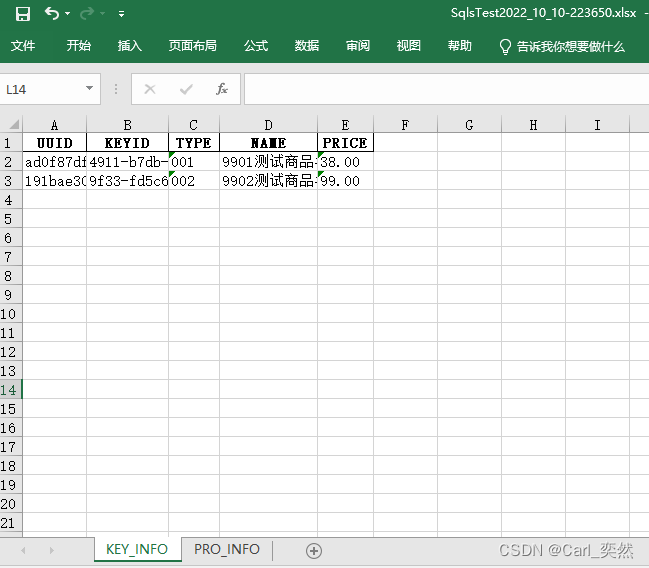Switch to the 插入 ribbon tab
This screenshot has height=568, width=649.
(130, 46)
